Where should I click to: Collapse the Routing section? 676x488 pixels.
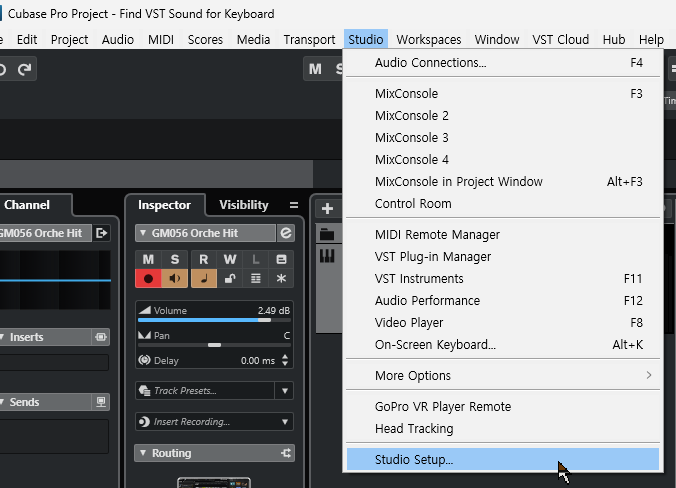click(143, 453)
